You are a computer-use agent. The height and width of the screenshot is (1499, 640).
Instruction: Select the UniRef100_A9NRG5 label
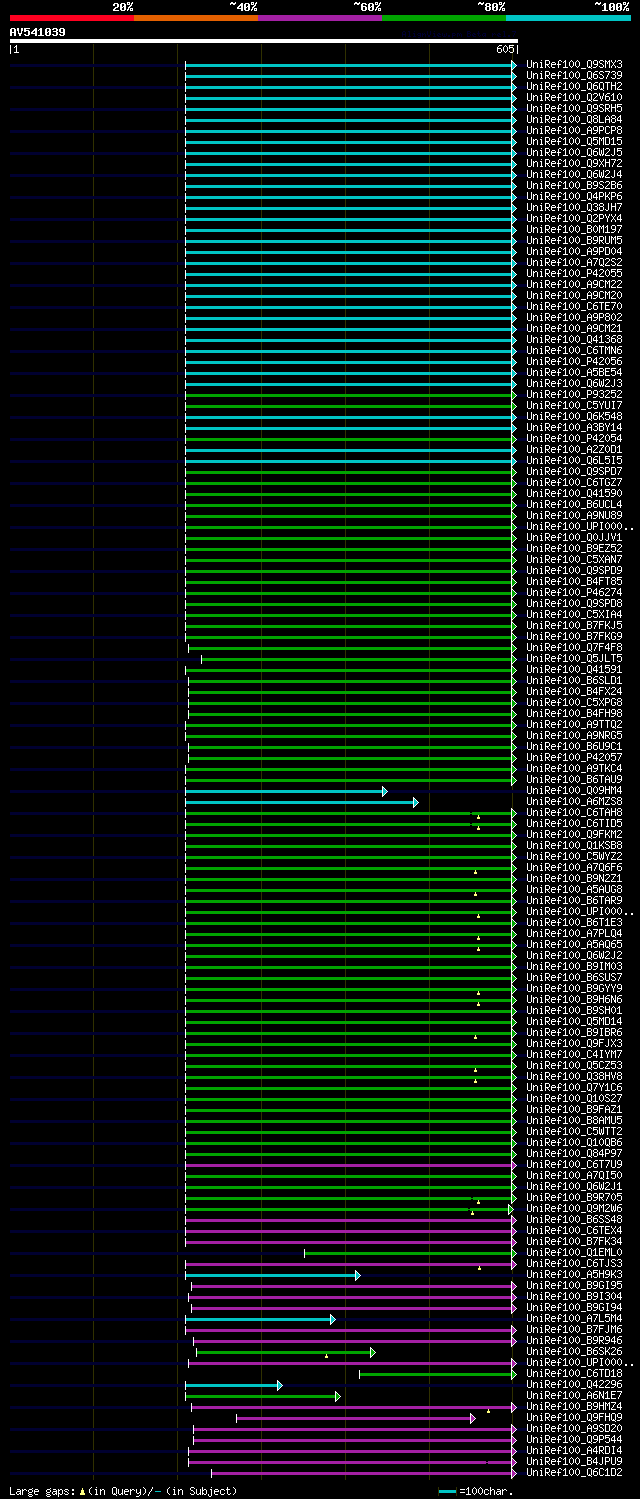(x=574, y=736)
